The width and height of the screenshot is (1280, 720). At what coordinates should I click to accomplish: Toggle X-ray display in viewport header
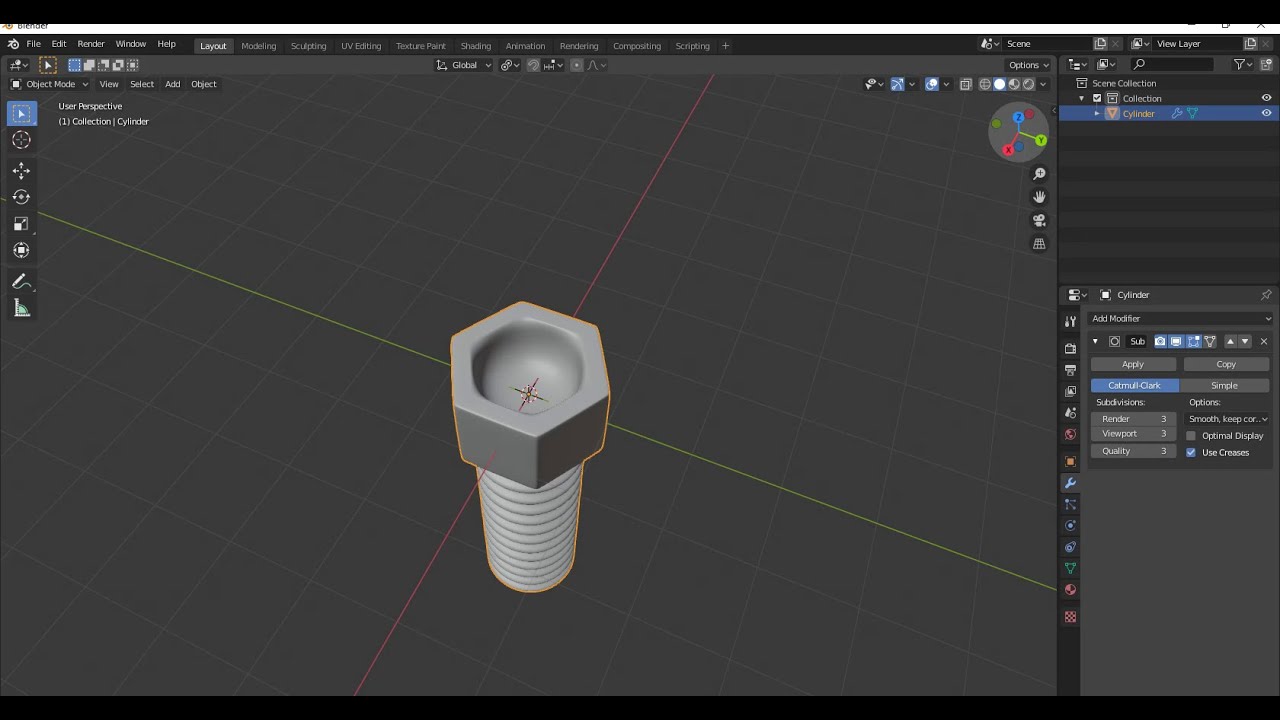coord(966,84)
